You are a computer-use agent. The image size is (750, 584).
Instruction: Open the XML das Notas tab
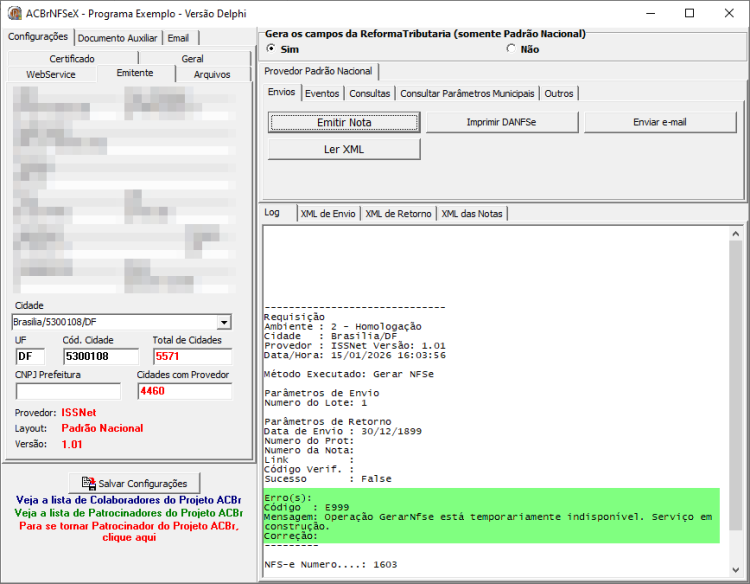[472, 214]
